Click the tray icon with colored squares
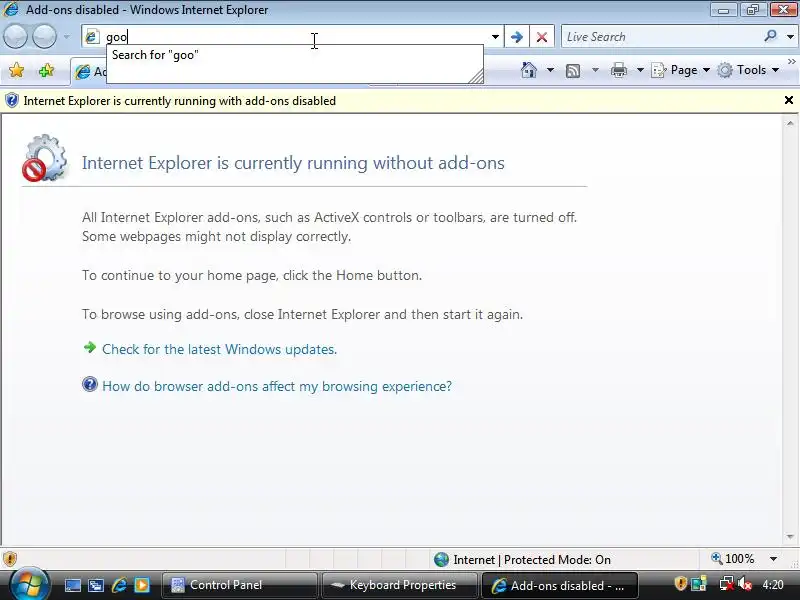800x600 pixels. point(699,583)
